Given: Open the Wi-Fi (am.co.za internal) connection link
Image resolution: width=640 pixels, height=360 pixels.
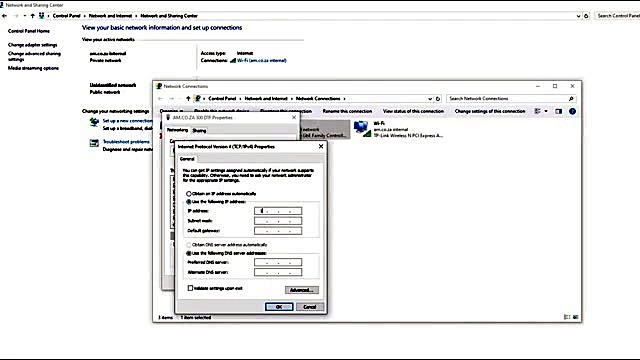Looking at the screenshot, I should pos(262,60).
